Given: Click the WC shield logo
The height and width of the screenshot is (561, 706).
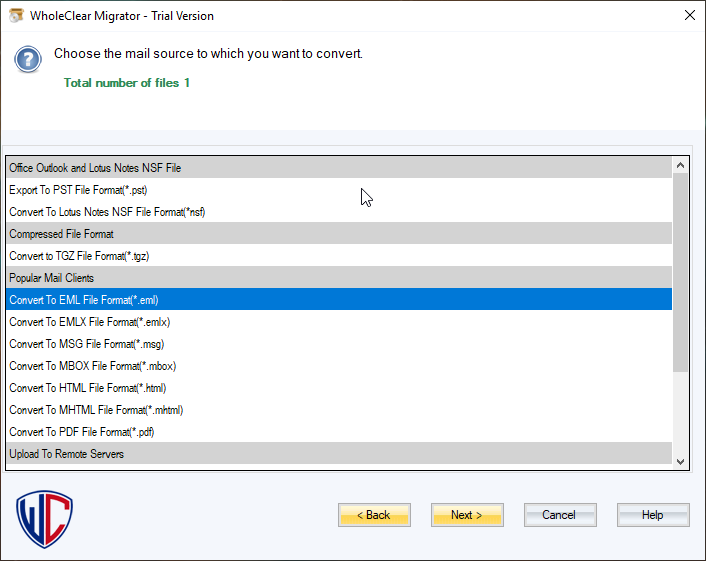Looking at the screenshot, I should pos(45,517).
